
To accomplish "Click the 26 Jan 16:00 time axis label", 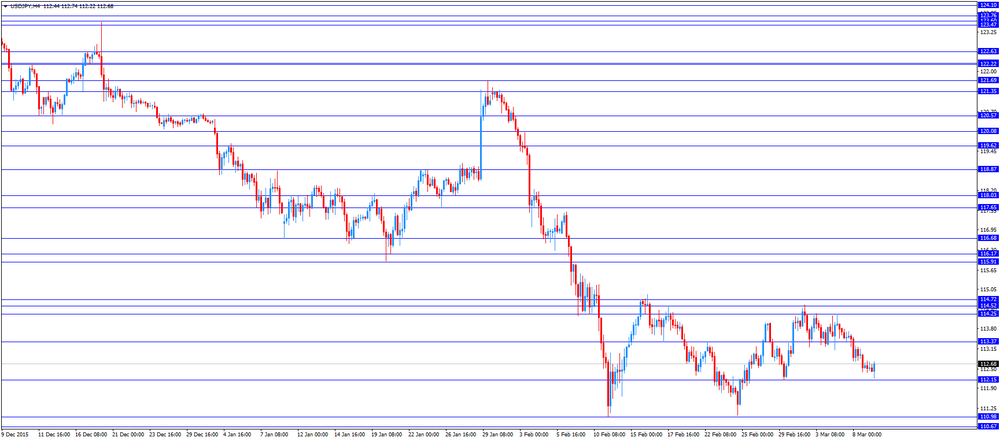I will click(460, 435).
